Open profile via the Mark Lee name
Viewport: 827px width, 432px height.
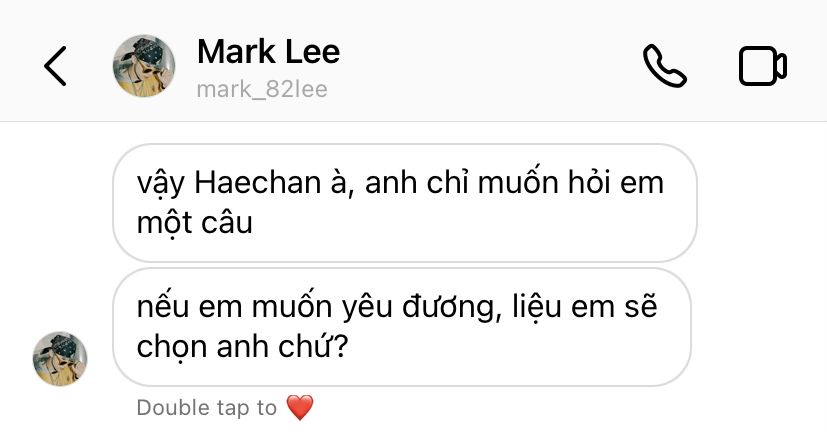(x=268, y=52)
